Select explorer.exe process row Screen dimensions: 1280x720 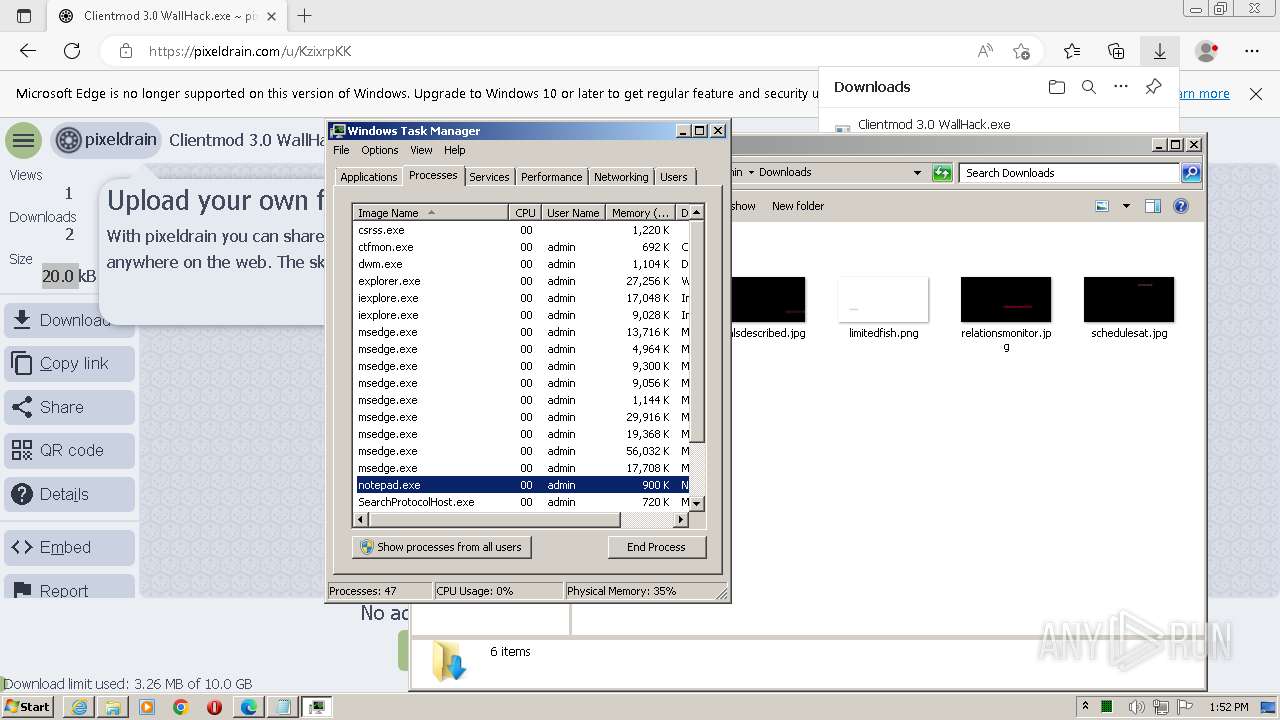(x=521, y=281)
